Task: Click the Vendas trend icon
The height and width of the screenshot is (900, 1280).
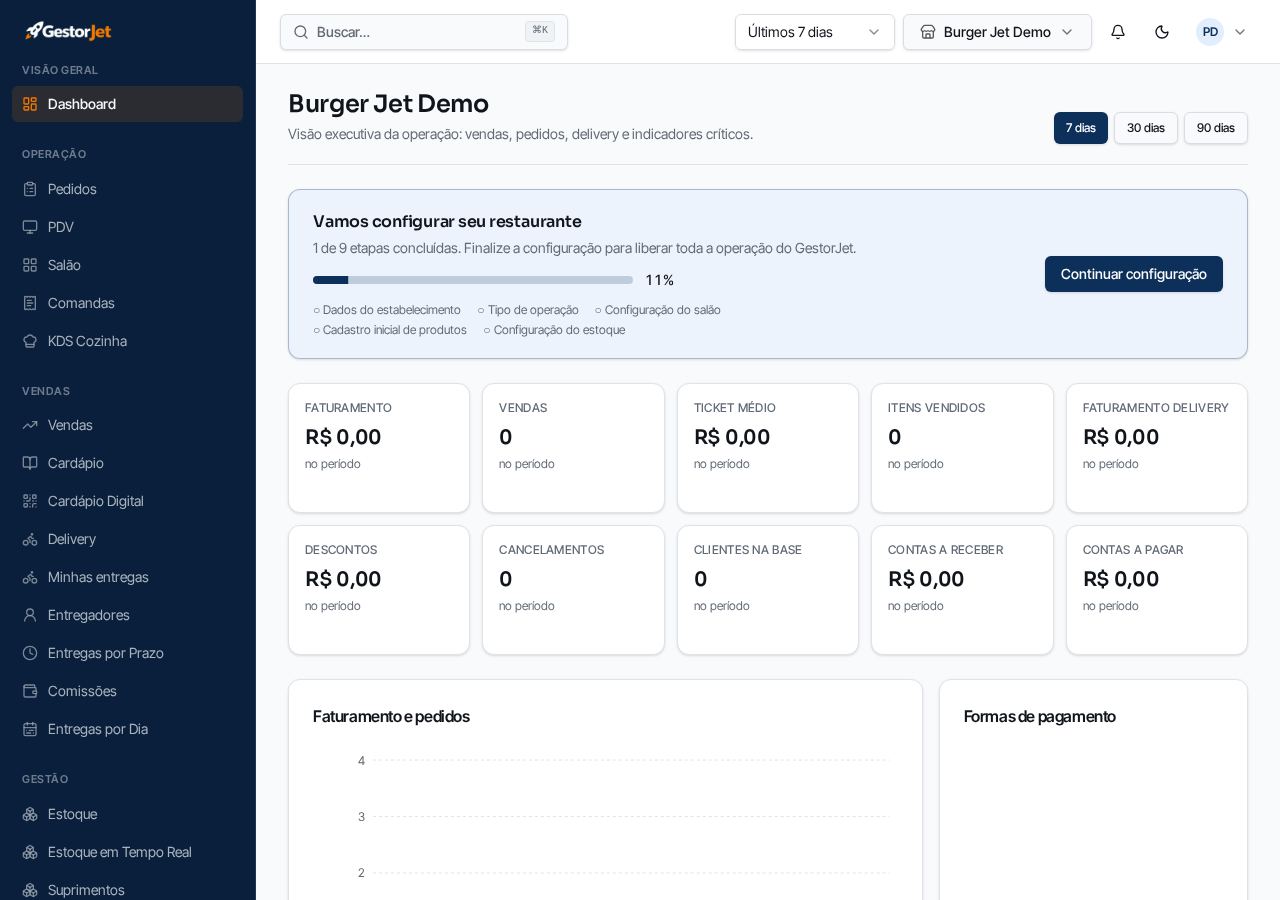Action: click(30, 425)
